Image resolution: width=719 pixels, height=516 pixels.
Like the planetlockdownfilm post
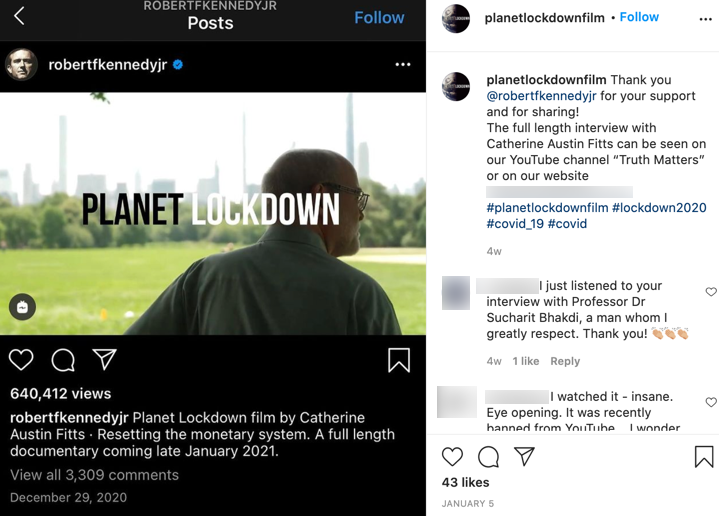tap(453, 457)
